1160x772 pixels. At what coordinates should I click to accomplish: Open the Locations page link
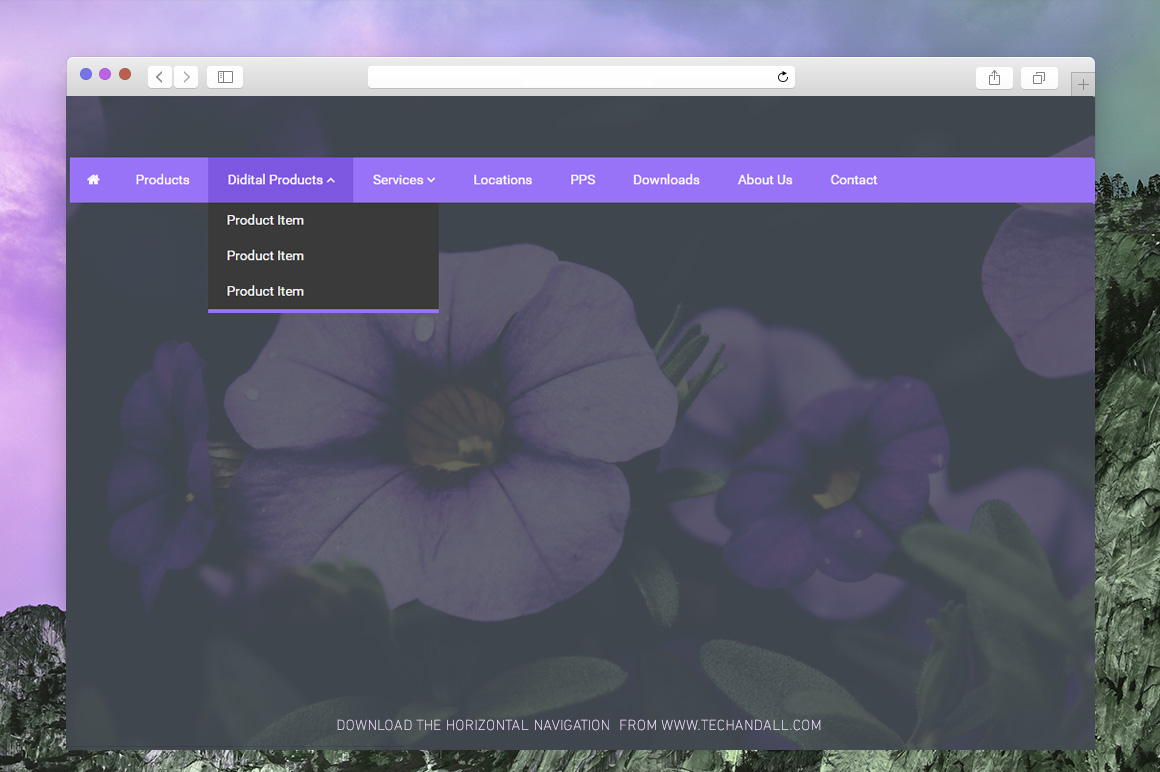(503, 180)
